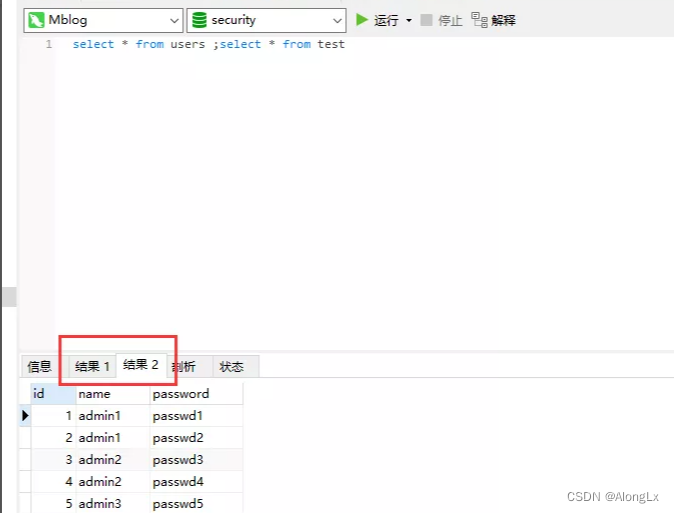Click the line number 1 in gutter
The height and width of the screenshot is (513, 674).
(49, 44)
